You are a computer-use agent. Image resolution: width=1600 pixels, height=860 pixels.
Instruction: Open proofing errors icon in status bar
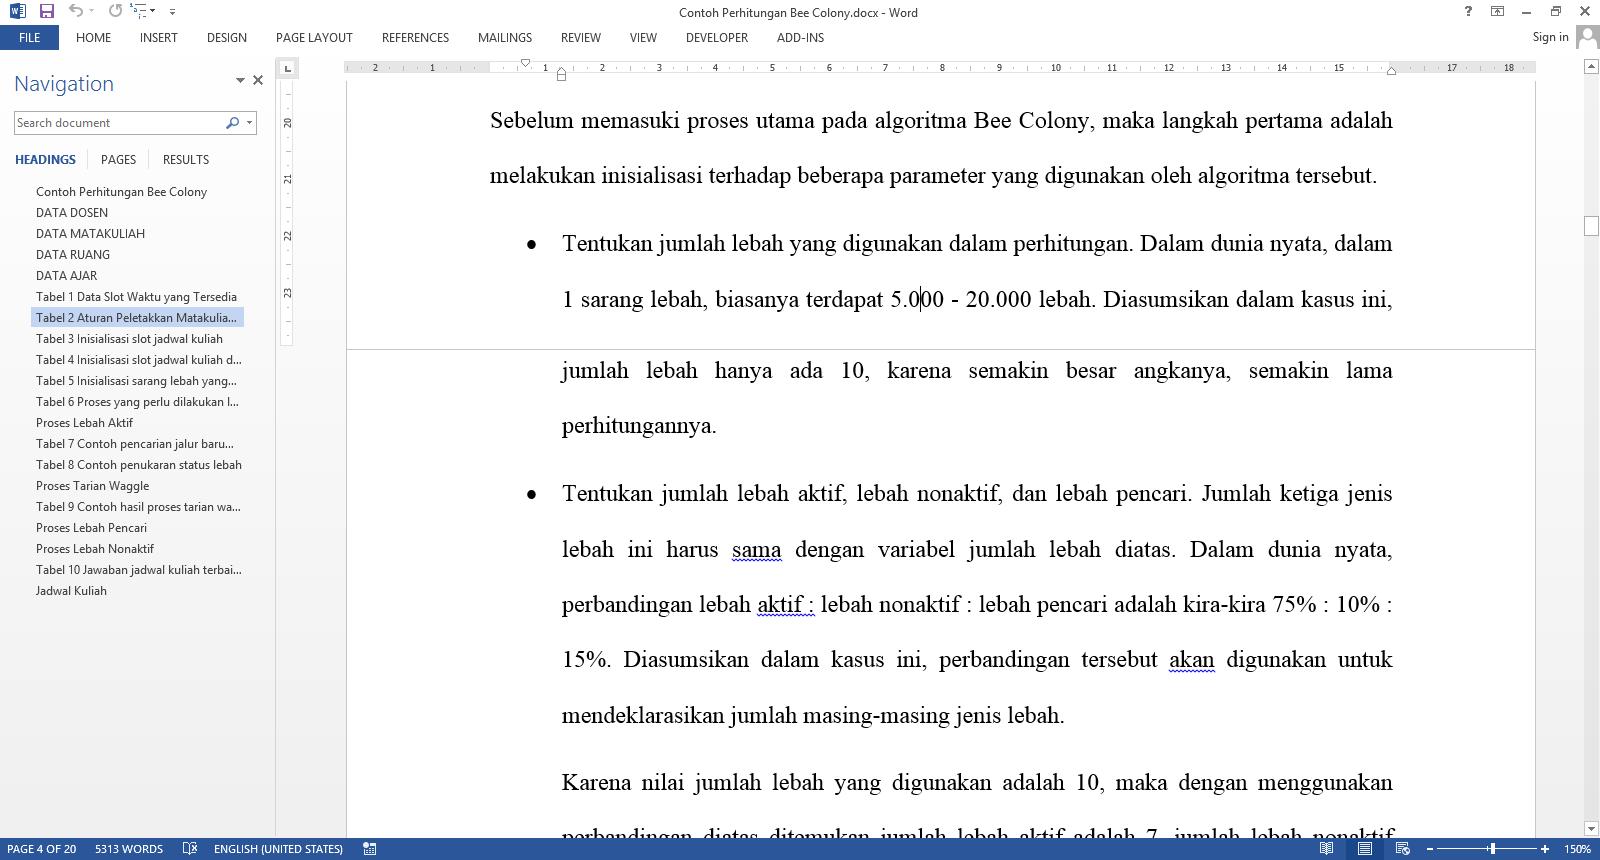pos(190,849)
